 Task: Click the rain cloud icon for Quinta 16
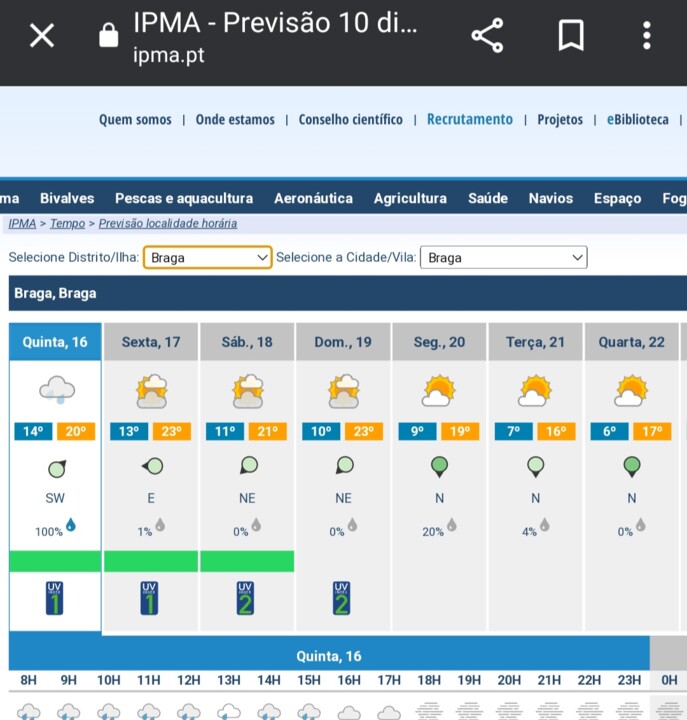[x=56, y=390]
